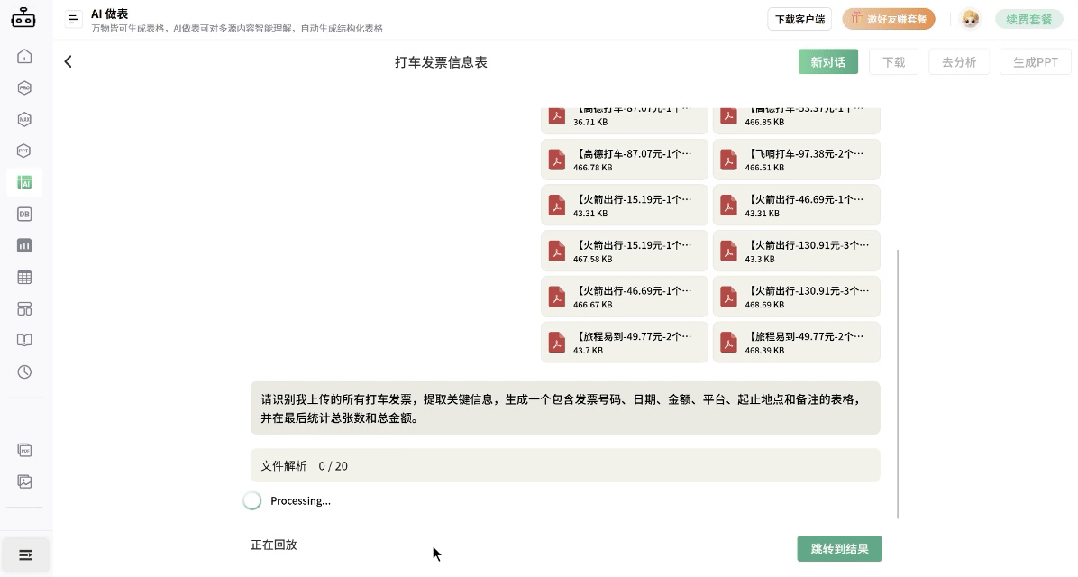Open the hamburger menu next to AI 做表
The height and width of the screenshot is (577, 1078).
(73, 17)
